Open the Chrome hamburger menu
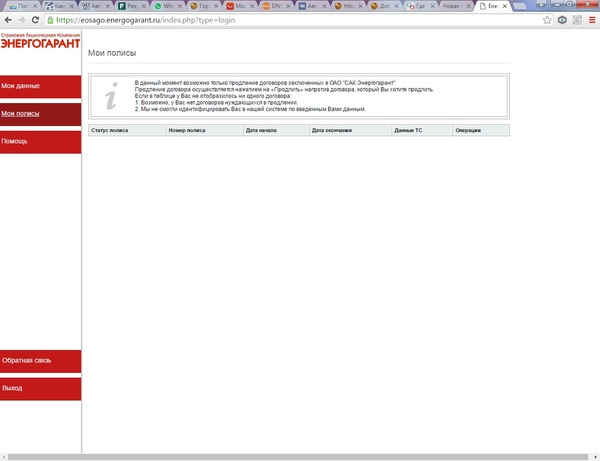600x461 pixels. tap(592, 20)
